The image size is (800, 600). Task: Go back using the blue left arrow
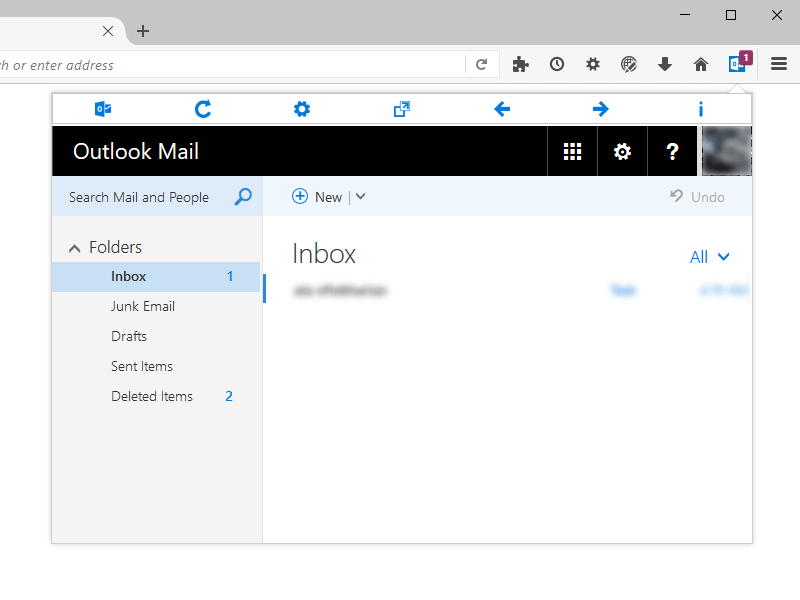(502, 109)
